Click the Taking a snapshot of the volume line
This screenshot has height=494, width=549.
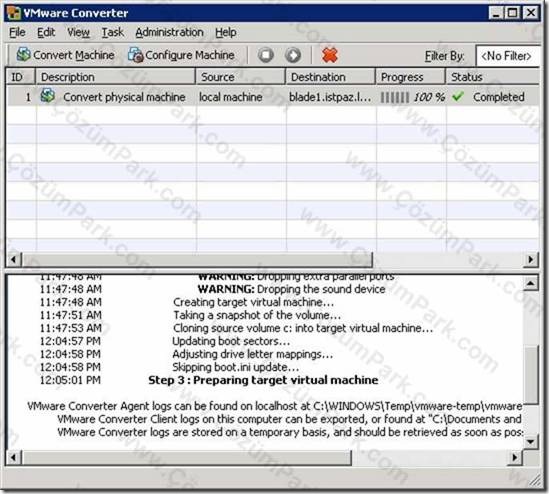pos(257,315)
